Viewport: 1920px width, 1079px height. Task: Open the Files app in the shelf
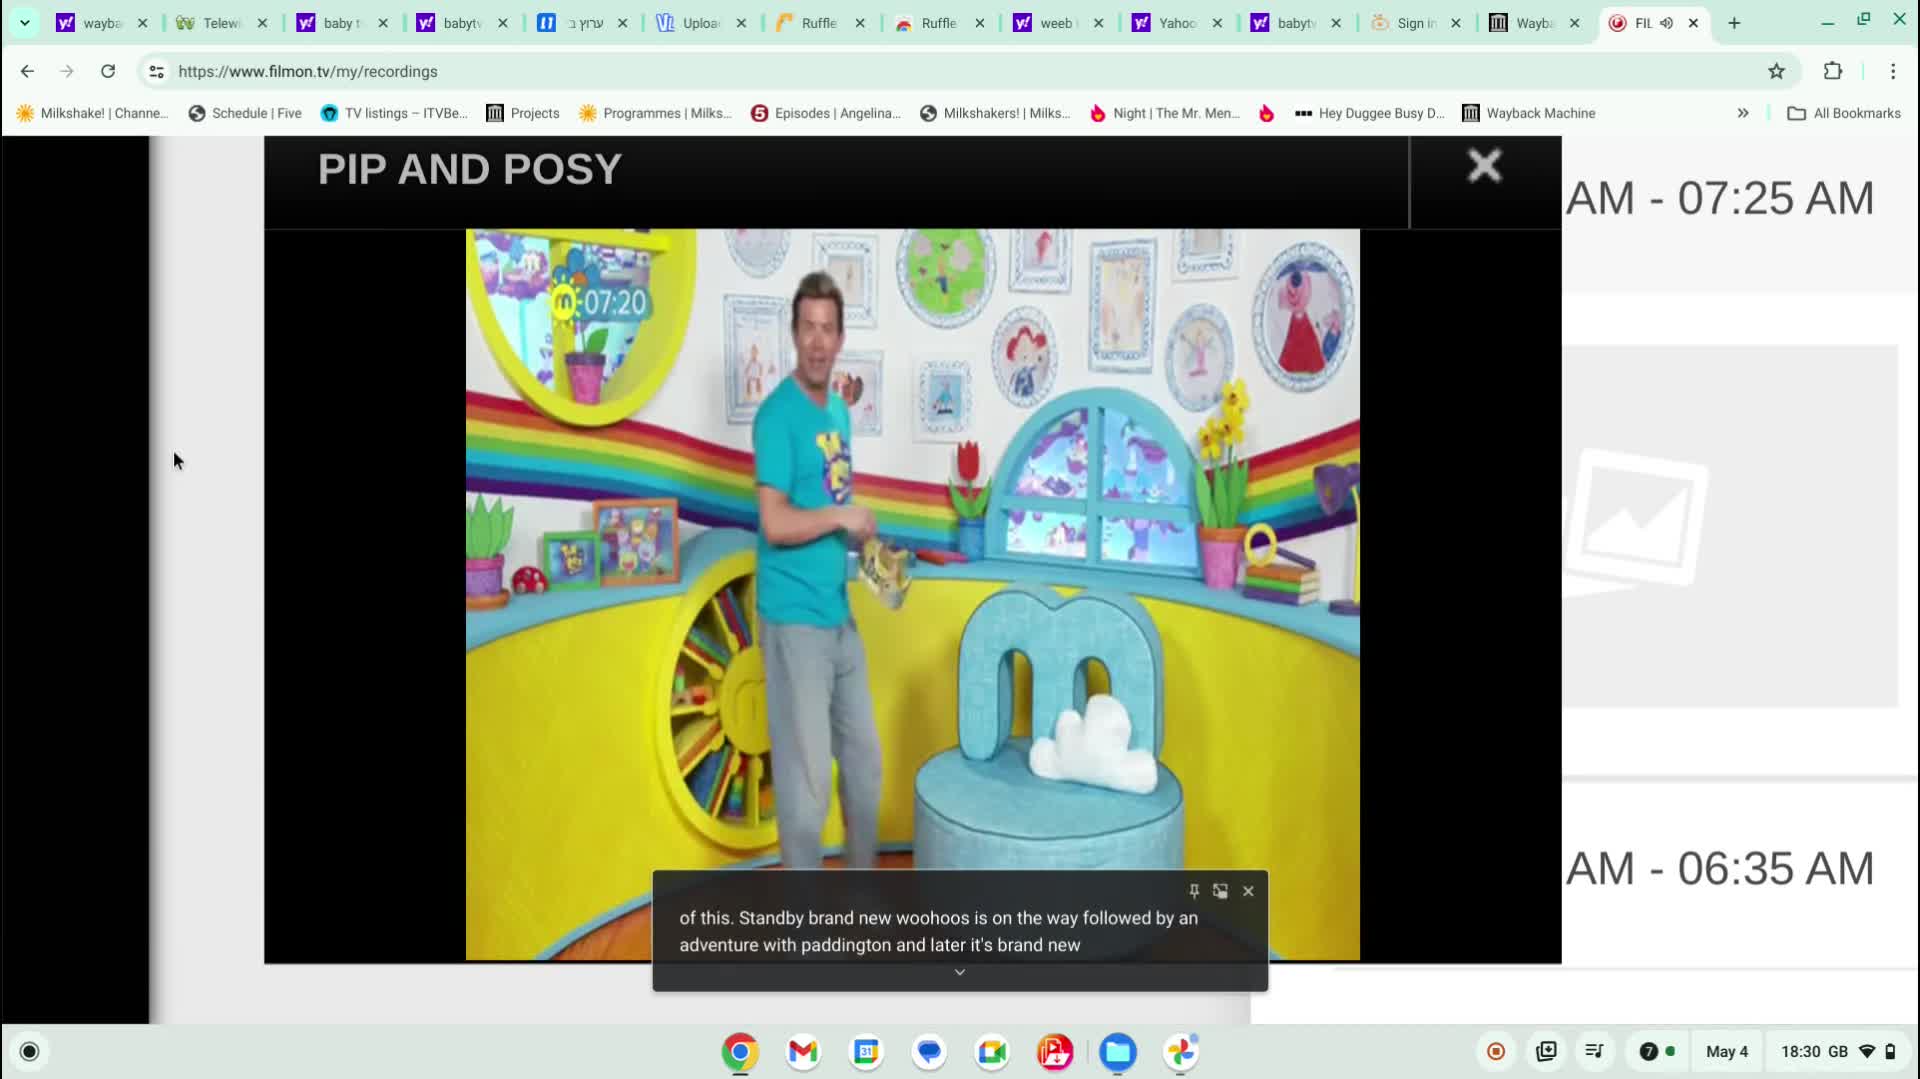(x=1117, y=1052)
